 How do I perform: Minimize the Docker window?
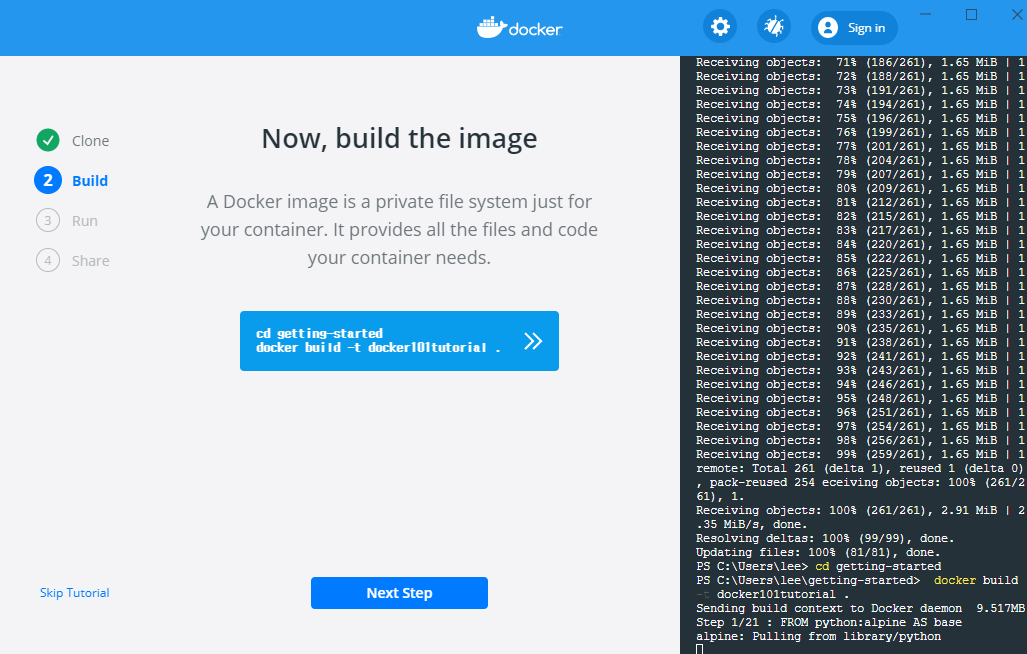tap(925, 14)
